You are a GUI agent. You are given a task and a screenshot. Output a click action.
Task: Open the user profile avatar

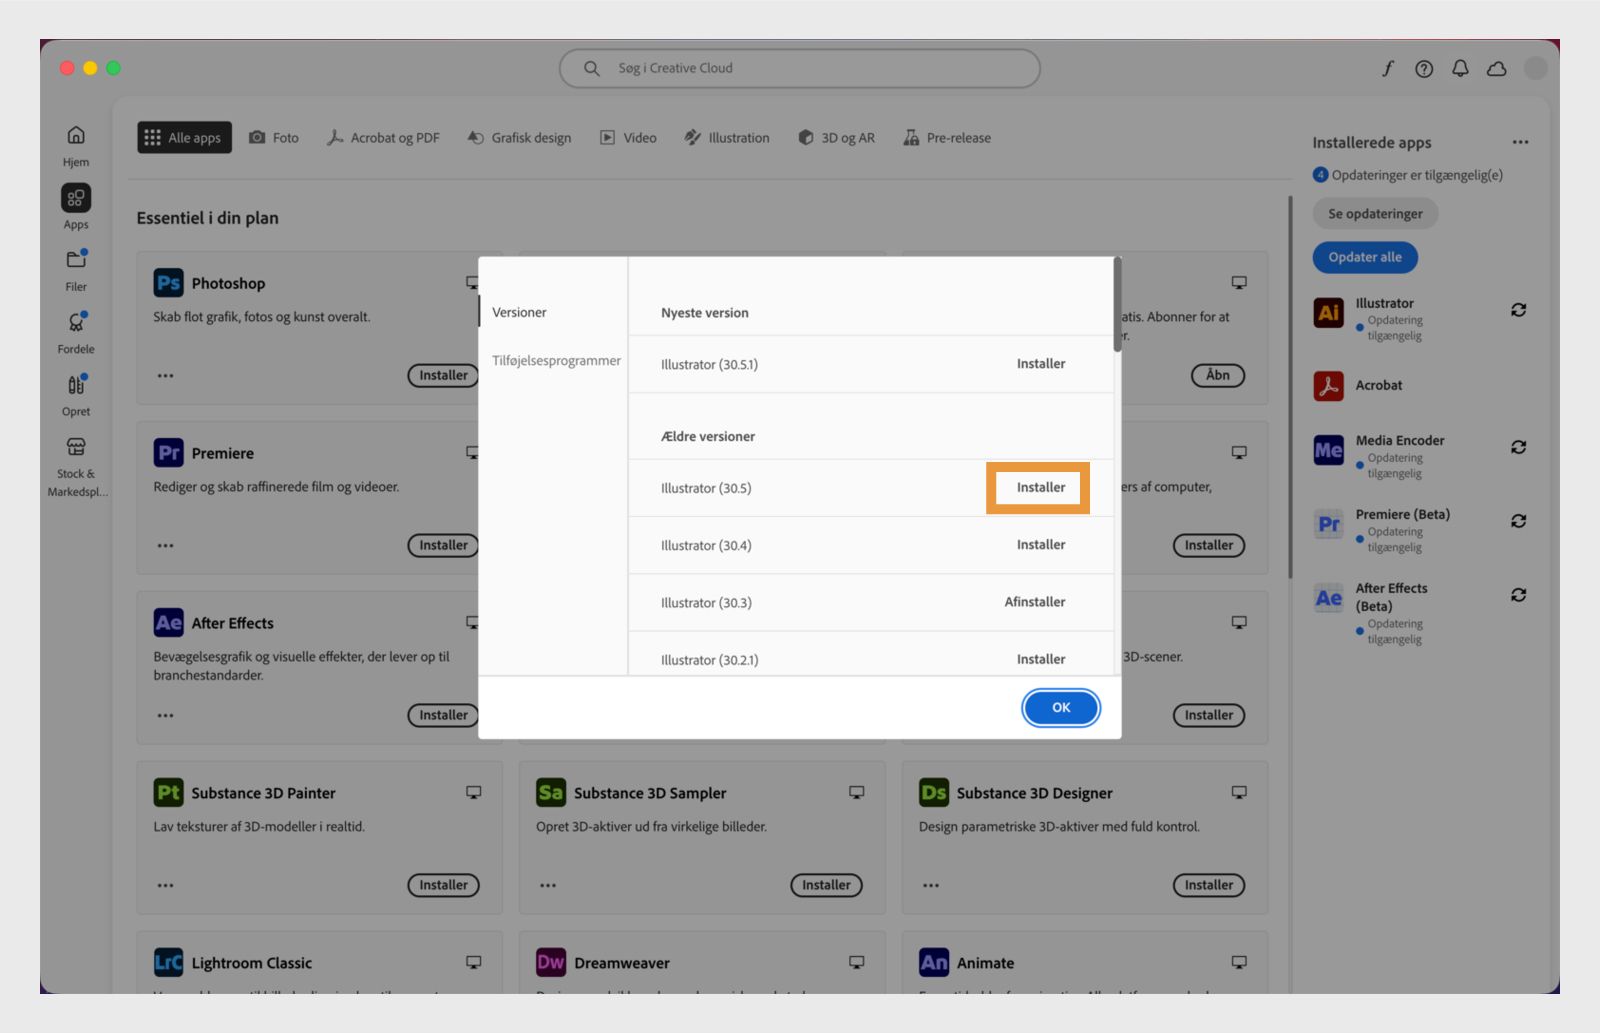1535,68
